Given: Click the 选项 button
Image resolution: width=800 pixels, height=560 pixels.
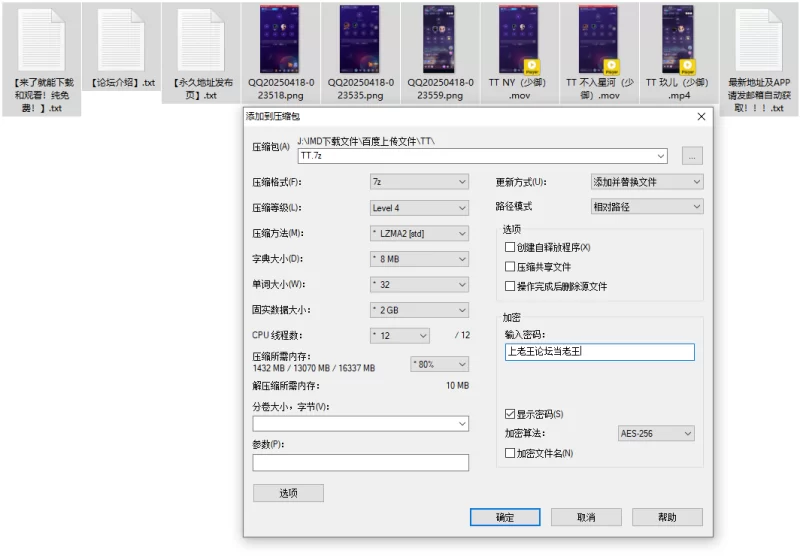Looking at the screenshot, I should [x=288, y=493].
